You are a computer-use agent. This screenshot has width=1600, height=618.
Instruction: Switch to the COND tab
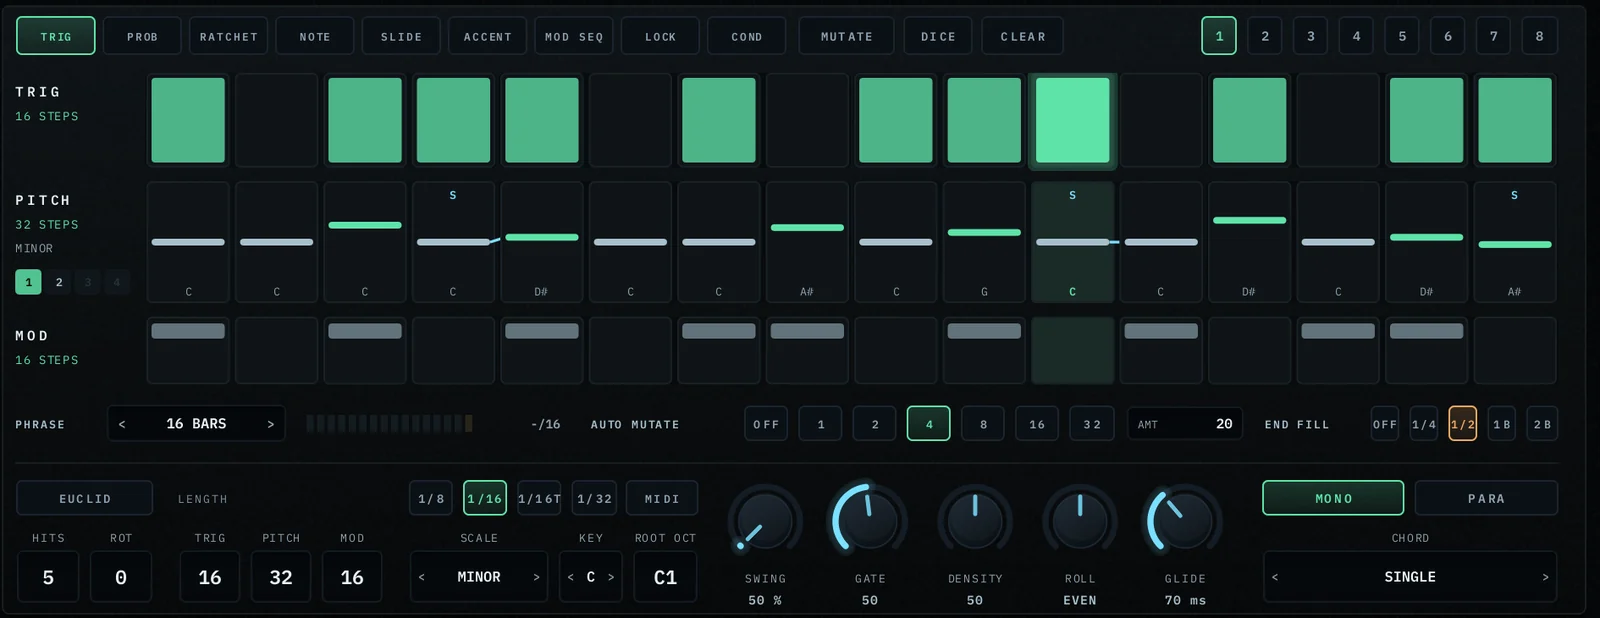[x=746, y=36]
